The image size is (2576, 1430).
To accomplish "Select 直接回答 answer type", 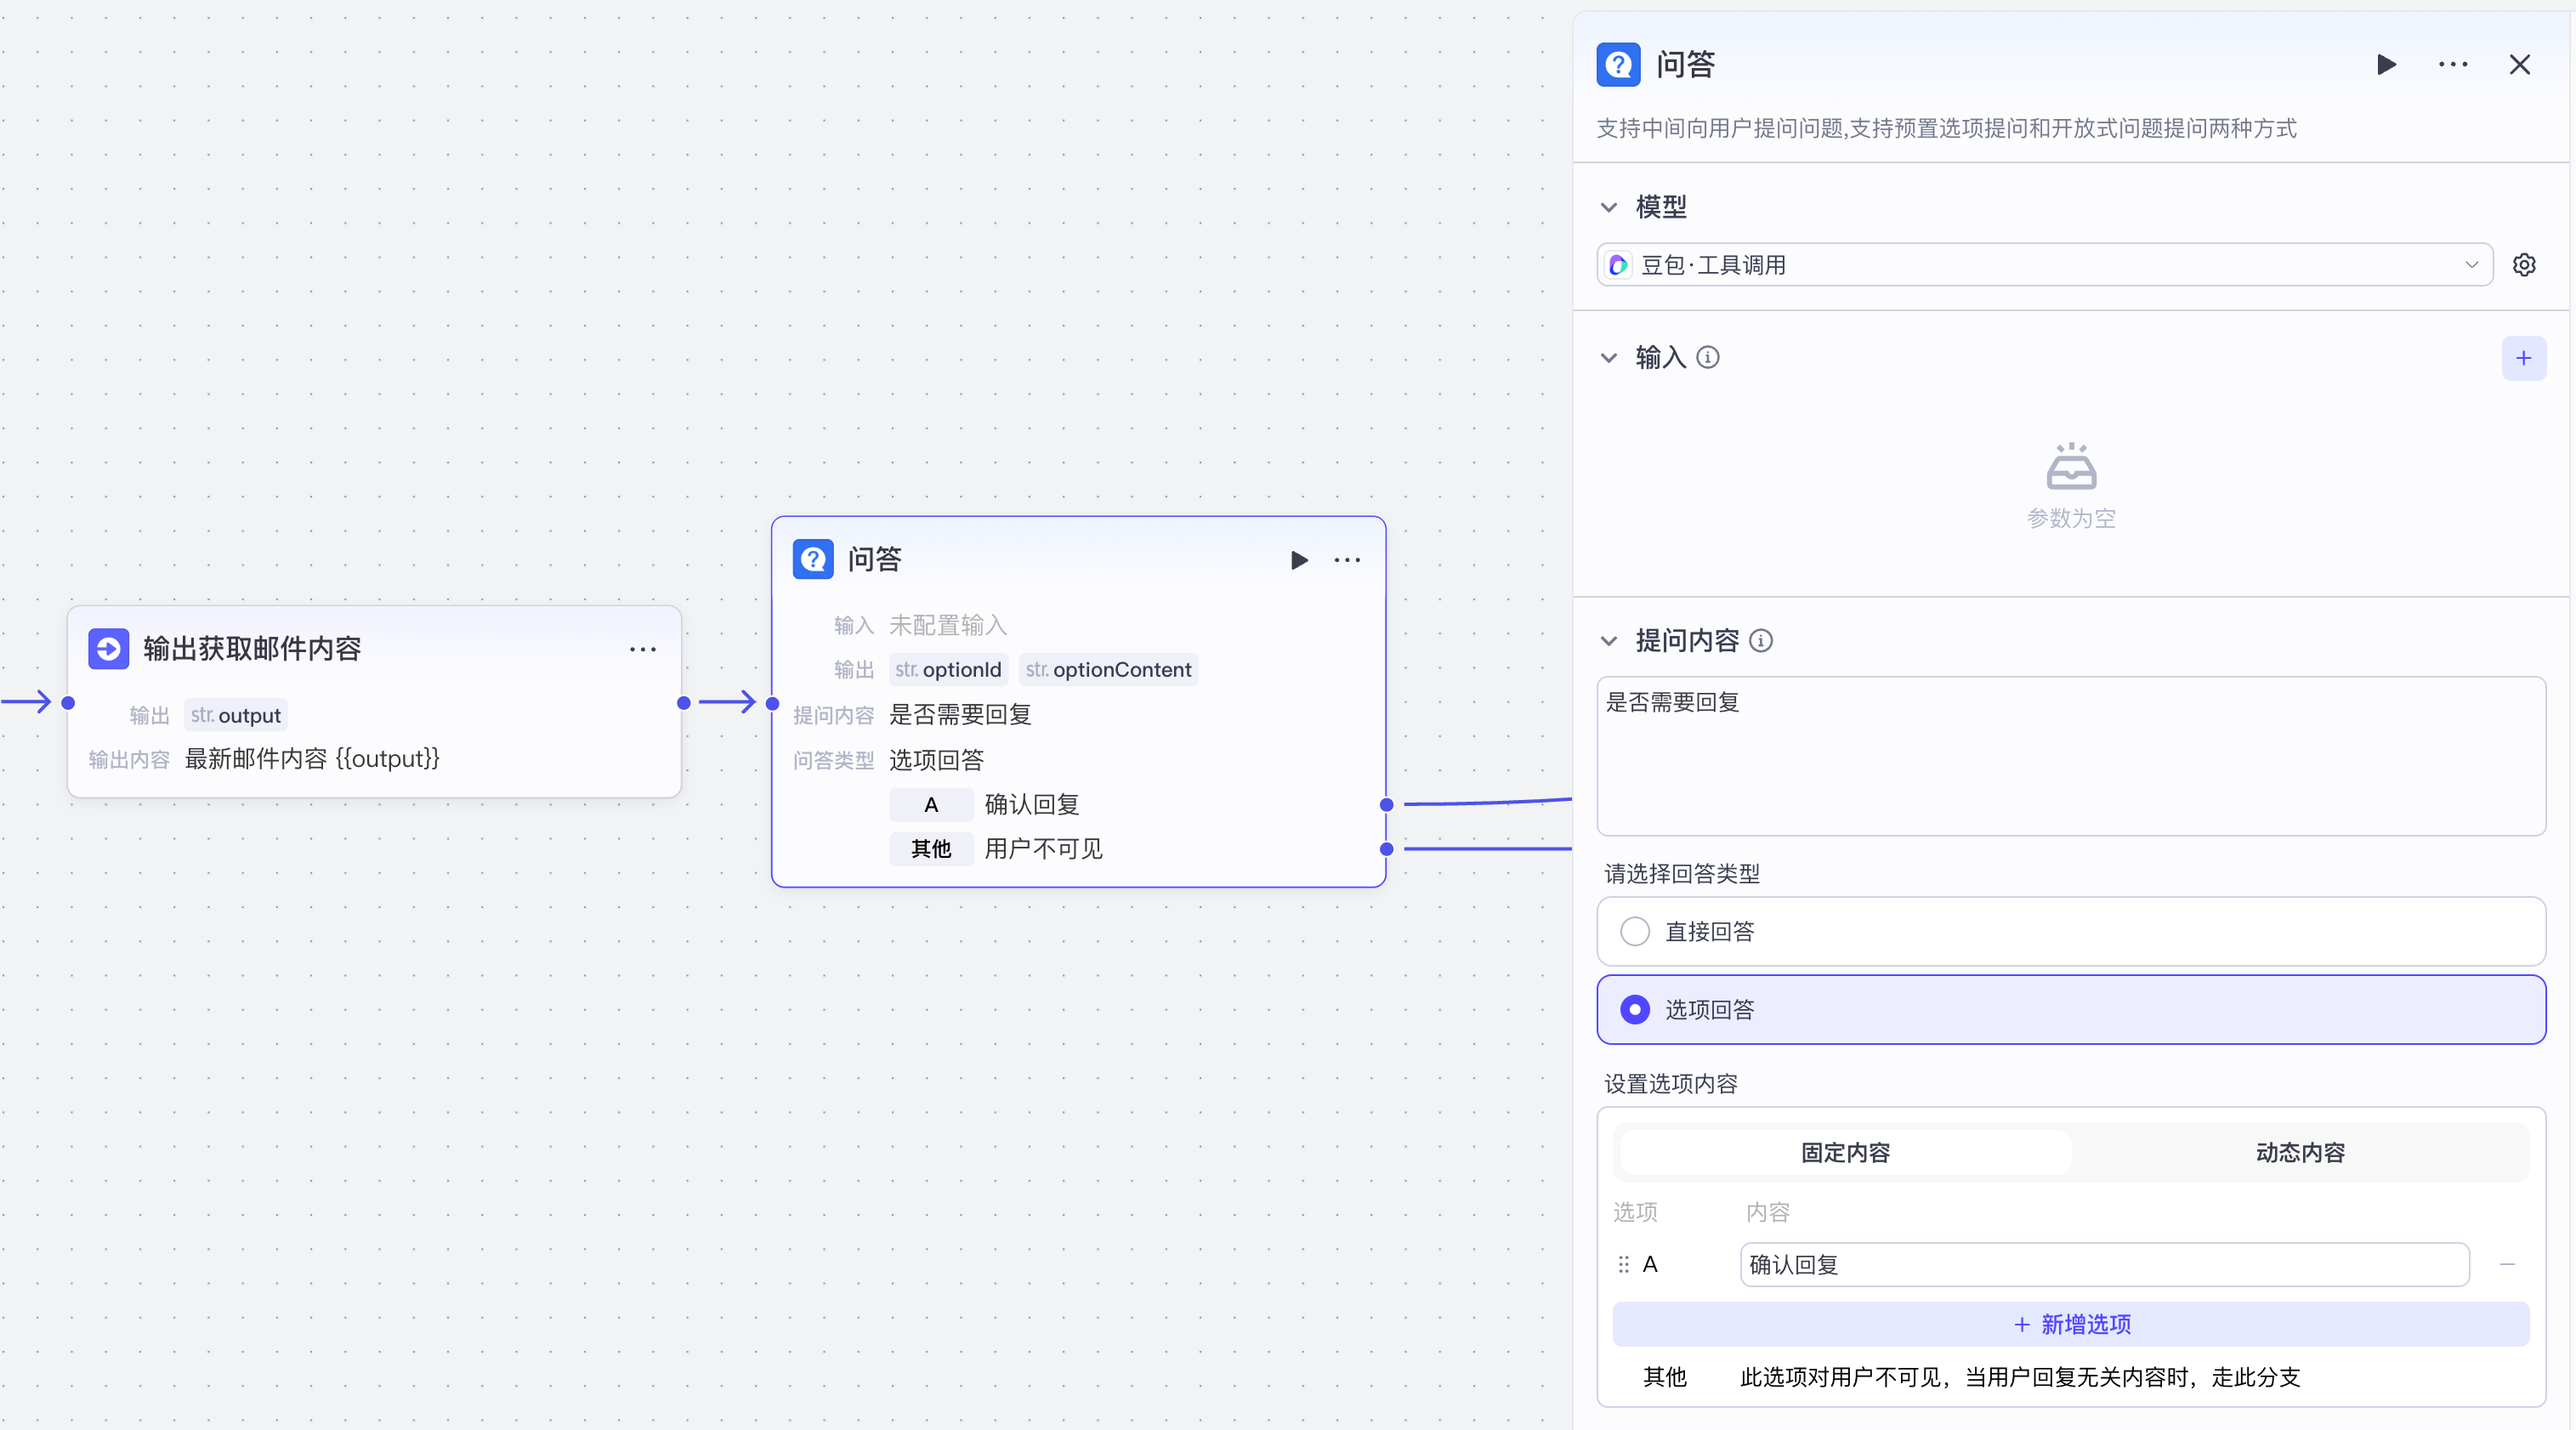I will [1635, 932].
